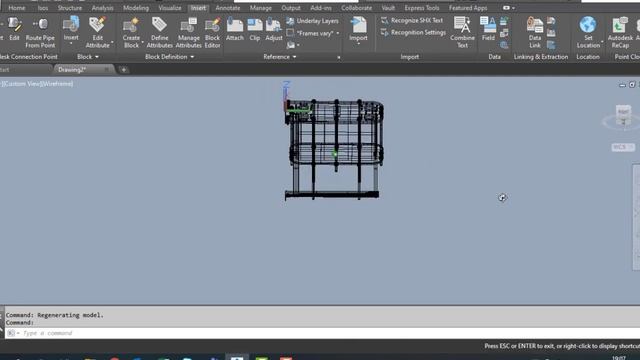Click the Hyperlink icon in Data panel
Image resolution: width=640 pixels, height=360 pixels.
tap(504, 45)
